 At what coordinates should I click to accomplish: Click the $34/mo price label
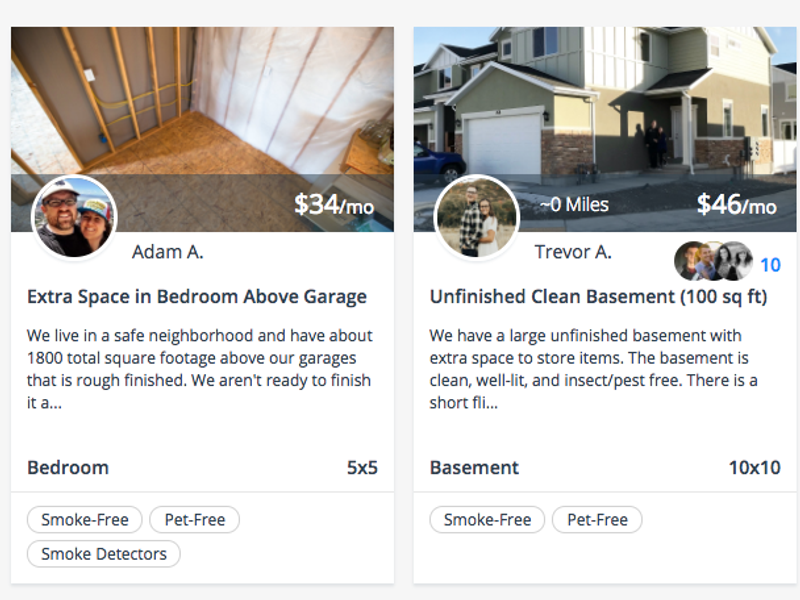click(x=334, y=205)
